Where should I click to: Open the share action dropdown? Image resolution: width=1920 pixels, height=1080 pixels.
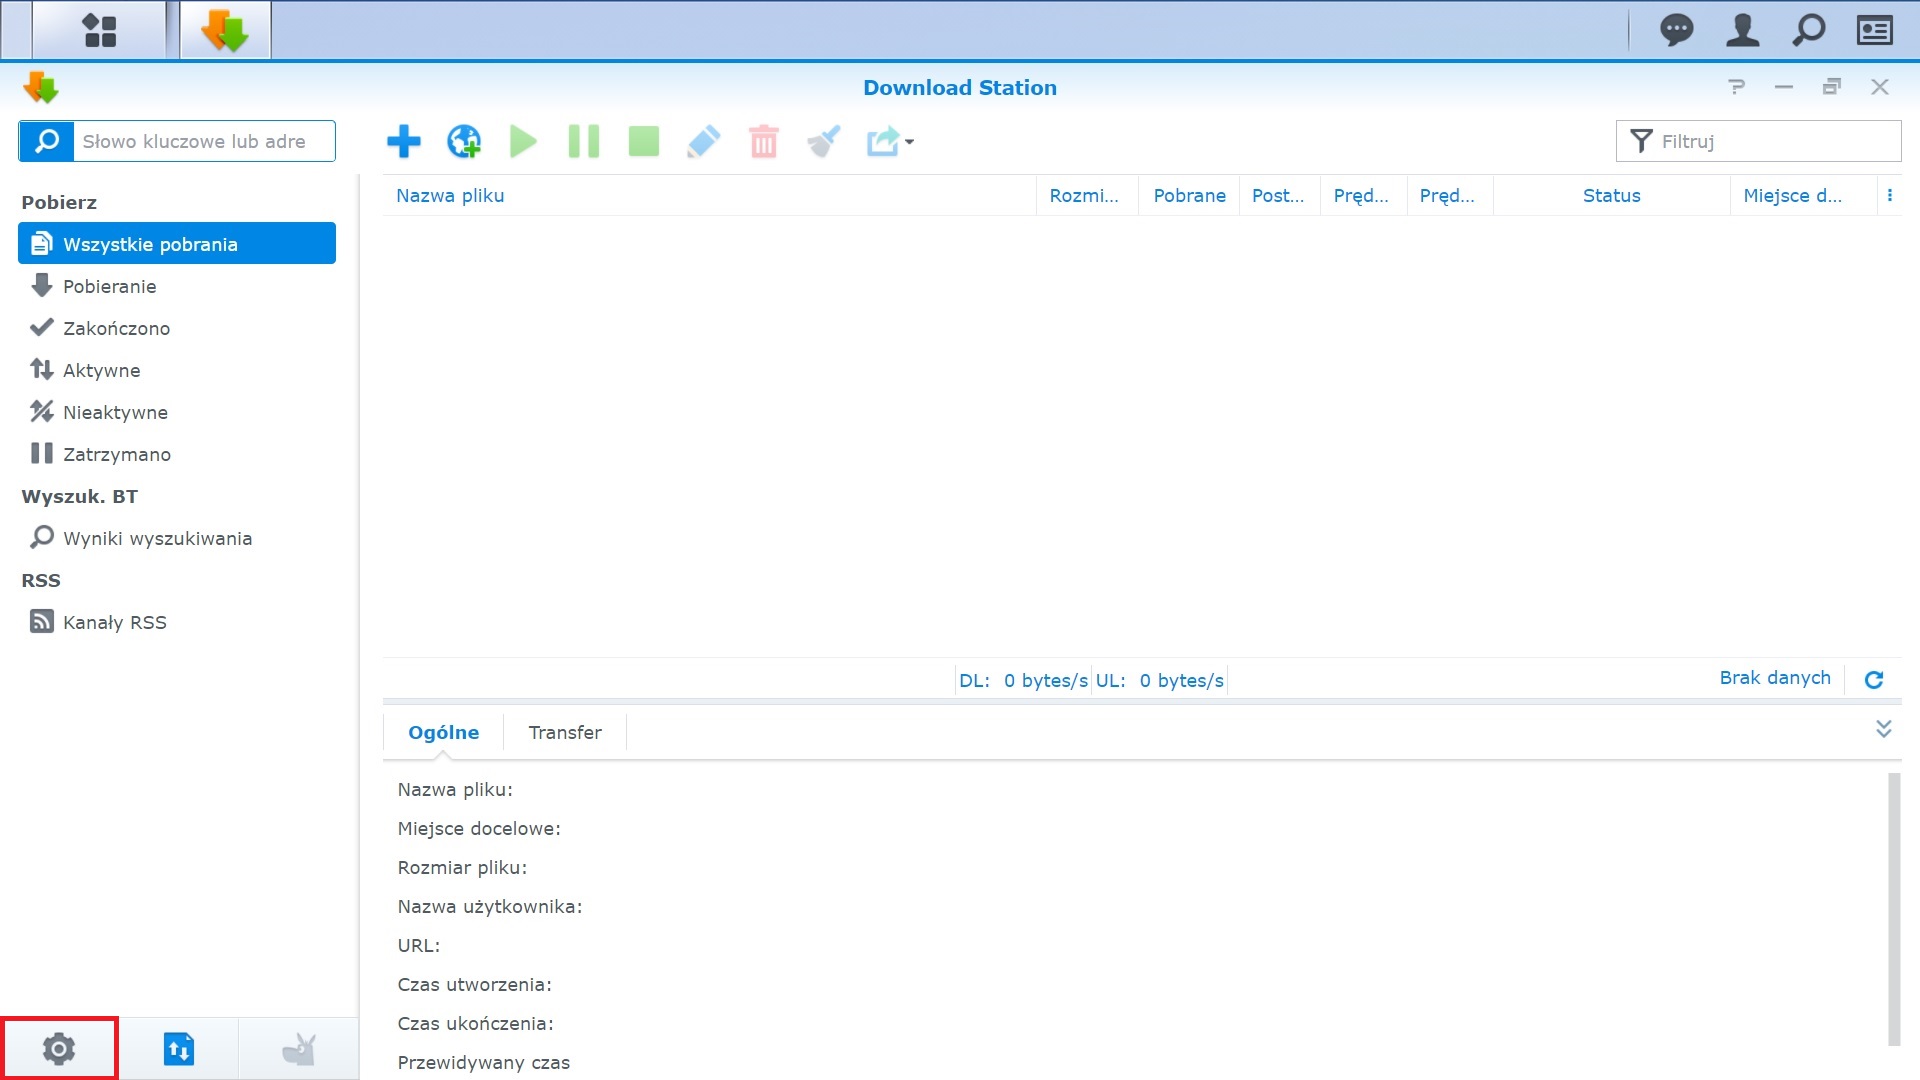coord(890,141)
